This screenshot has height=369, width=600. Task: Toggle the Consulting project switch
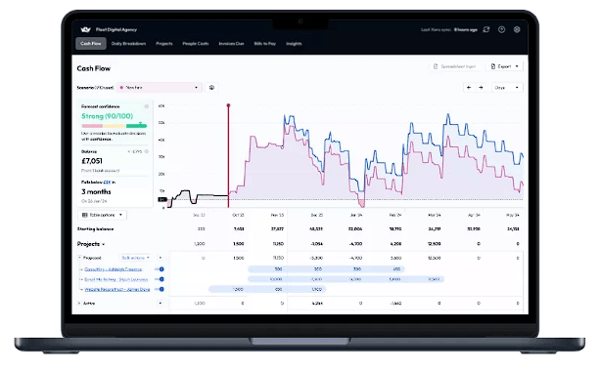click(x=160, y=269)
